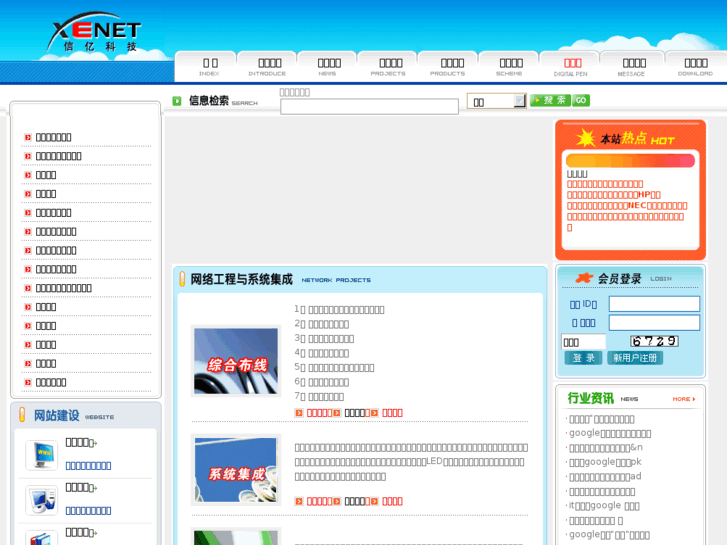Screen dimensions: 727x545
Task: Open the INDEX navigation tab
Action: click(x=210, y=67)
